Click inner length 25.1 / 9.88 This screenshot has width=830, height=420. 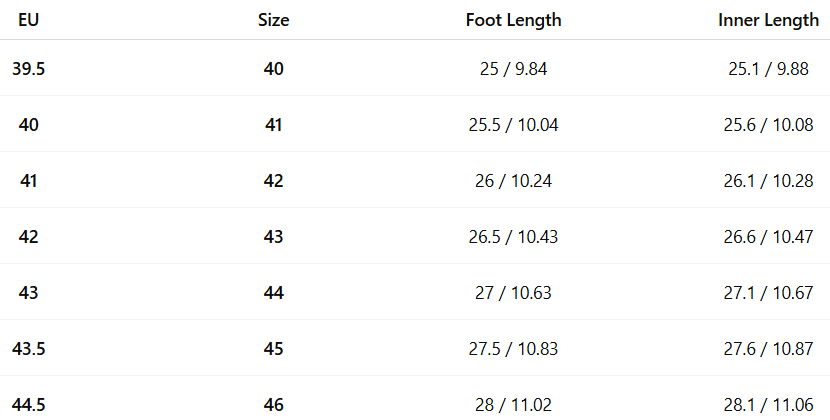[x=768, y=69]
